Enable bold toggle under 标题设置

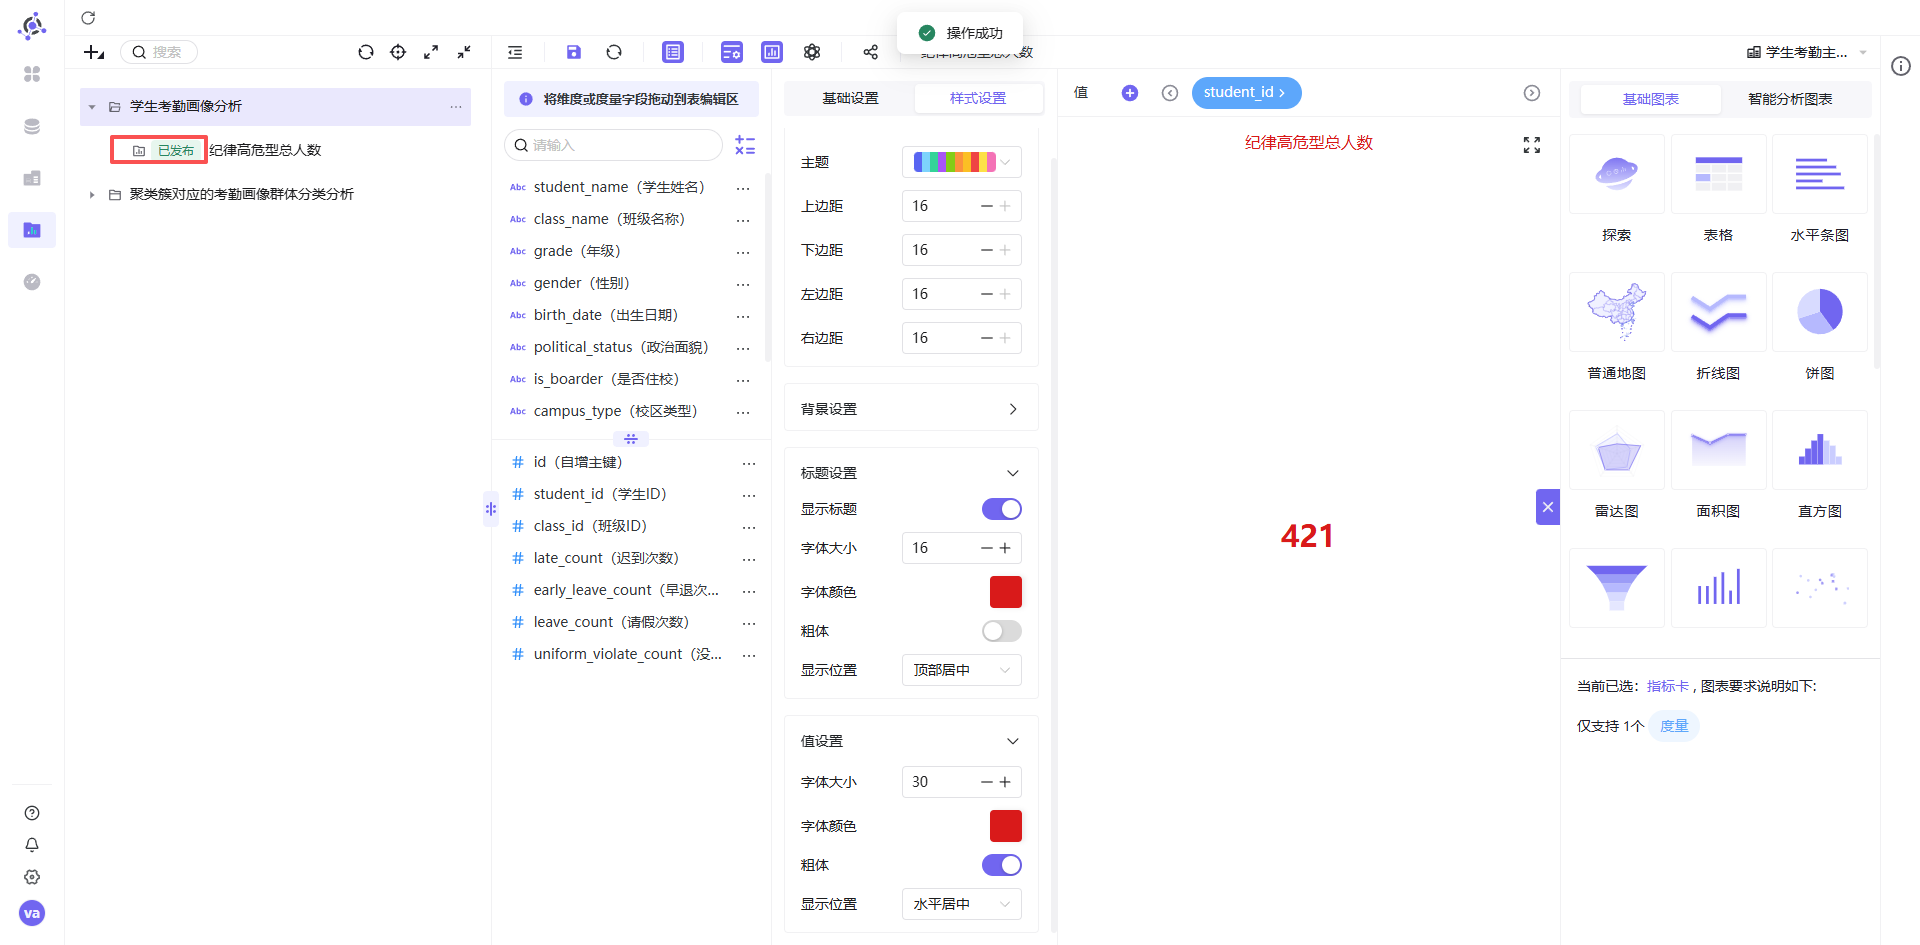[x=1001, y=631]
